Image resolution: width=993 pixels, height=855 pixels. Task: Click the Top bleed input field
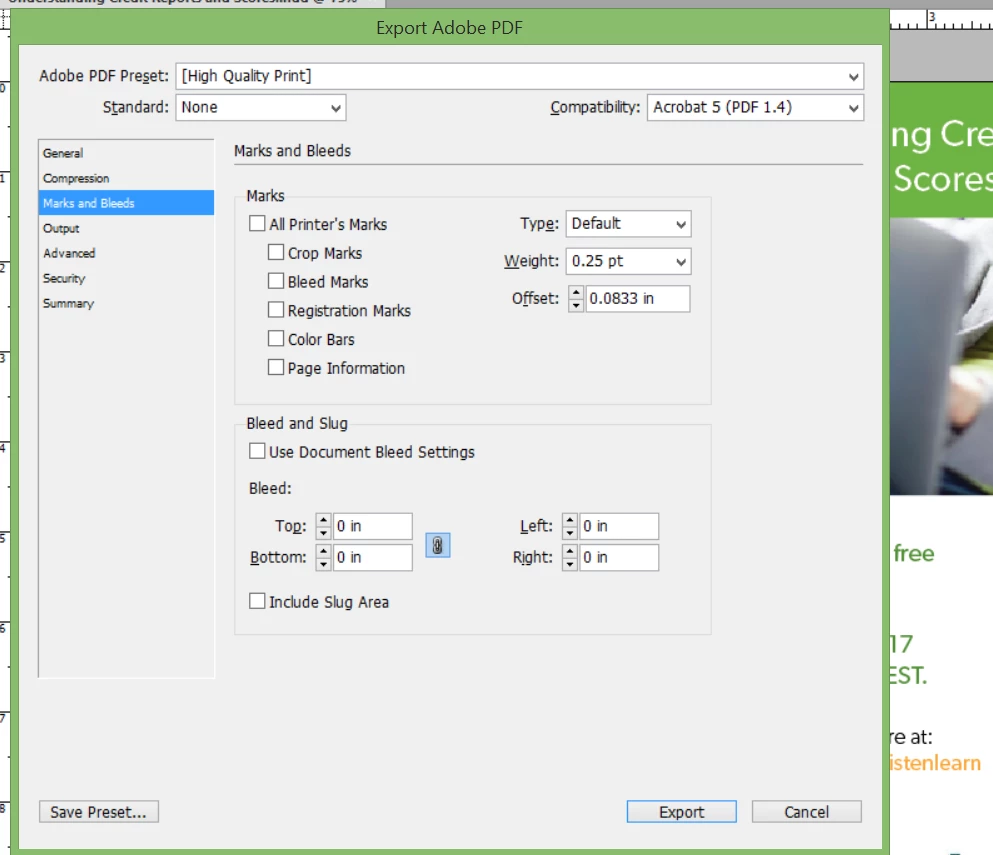[372, 526]
